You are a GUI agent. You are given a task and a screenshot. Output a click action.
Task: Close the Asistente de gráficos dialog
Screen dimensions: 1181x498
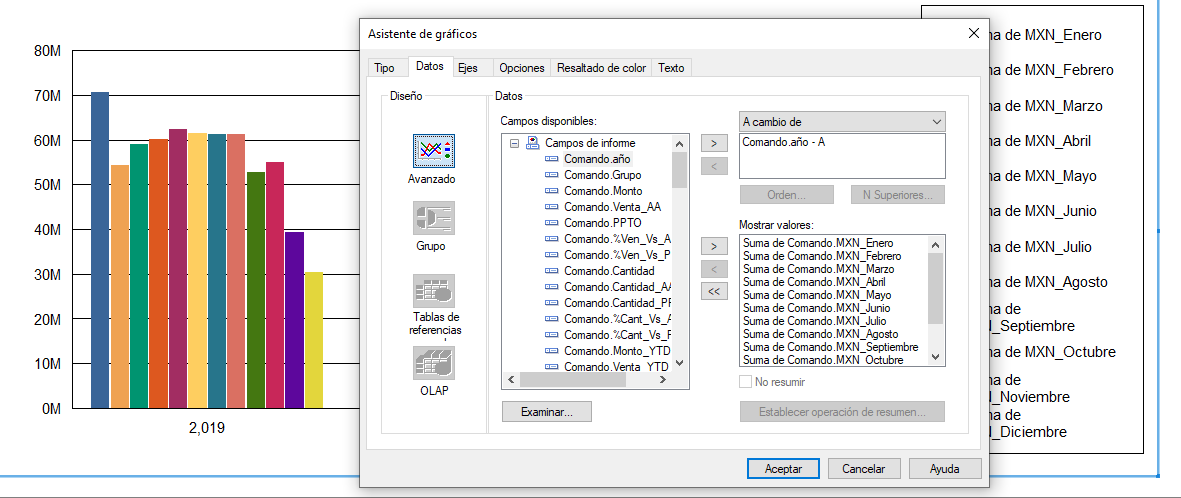coord(972,33)
